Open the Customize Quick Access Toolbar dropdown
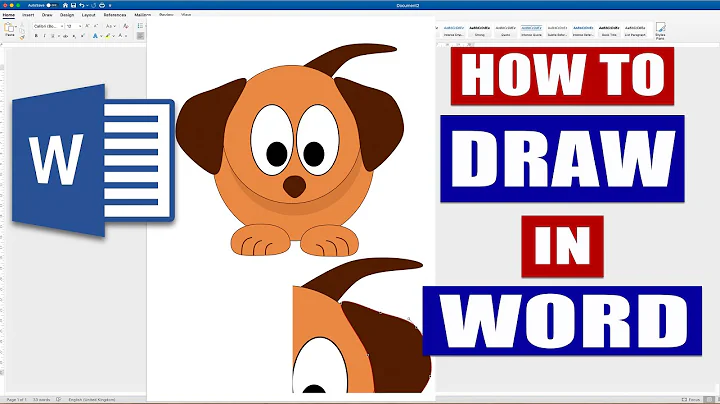 (110, 6)
